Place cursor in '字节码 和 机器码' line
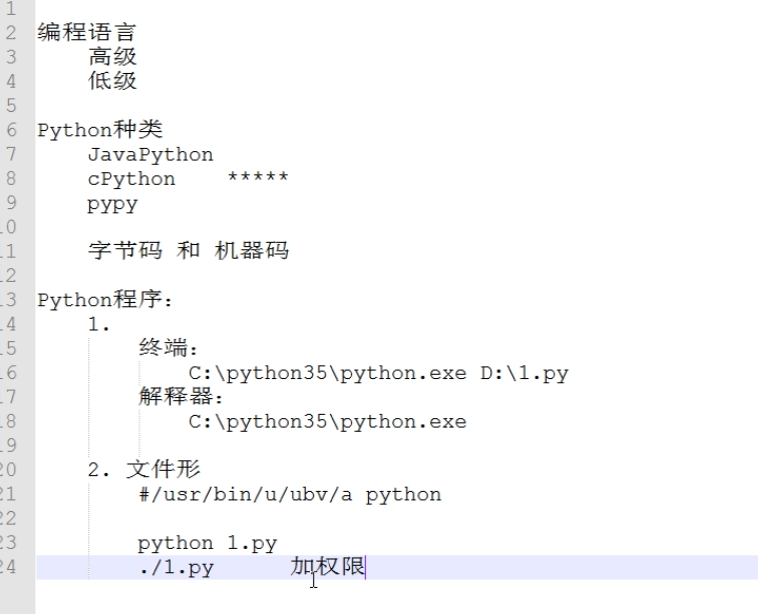Viewport: 758px width, 614px height. coord(188,251)
